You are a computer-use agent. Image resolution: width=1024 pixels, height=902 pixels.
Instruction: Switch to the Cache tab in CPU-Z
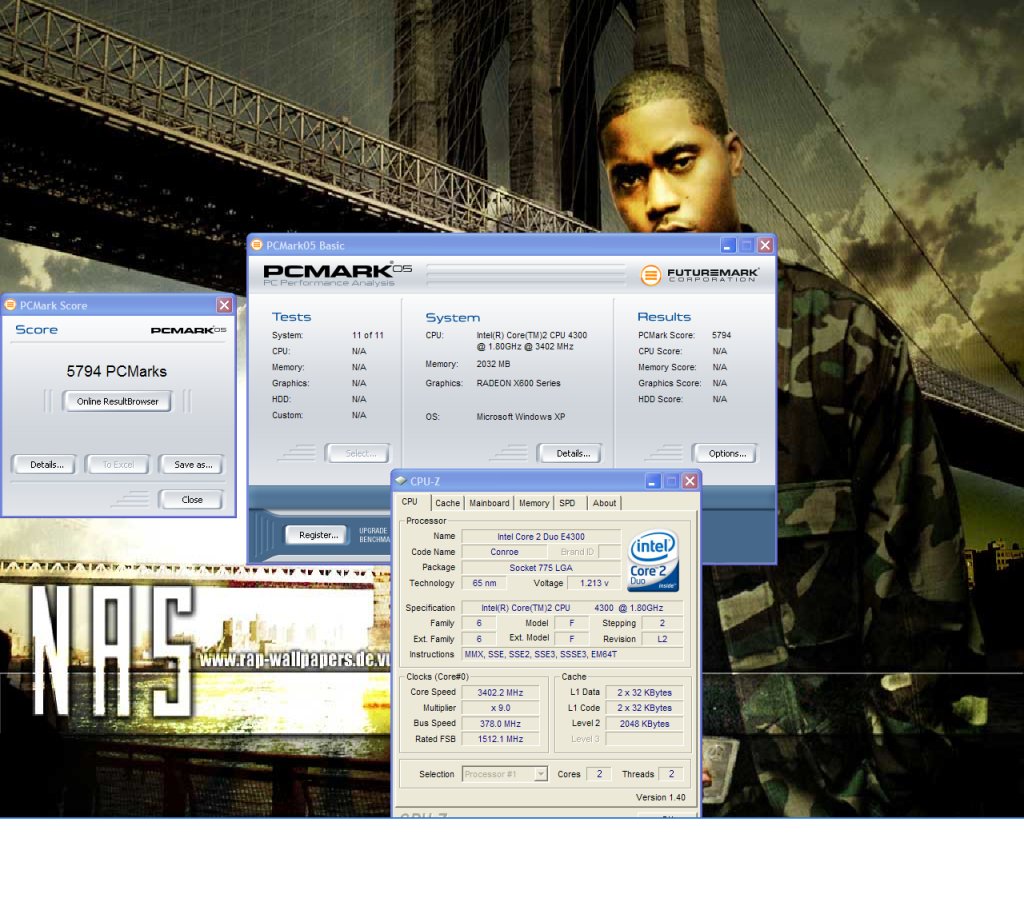[x=447, y=503]
